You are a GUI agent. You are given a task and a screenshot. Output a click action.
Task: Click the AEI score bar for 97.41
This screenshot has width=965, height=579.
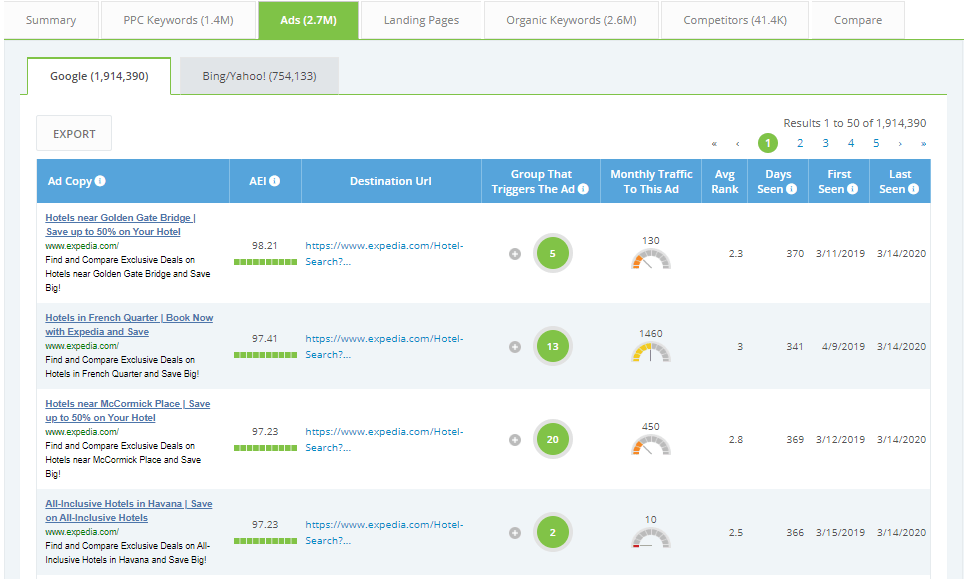coord(265,354)
